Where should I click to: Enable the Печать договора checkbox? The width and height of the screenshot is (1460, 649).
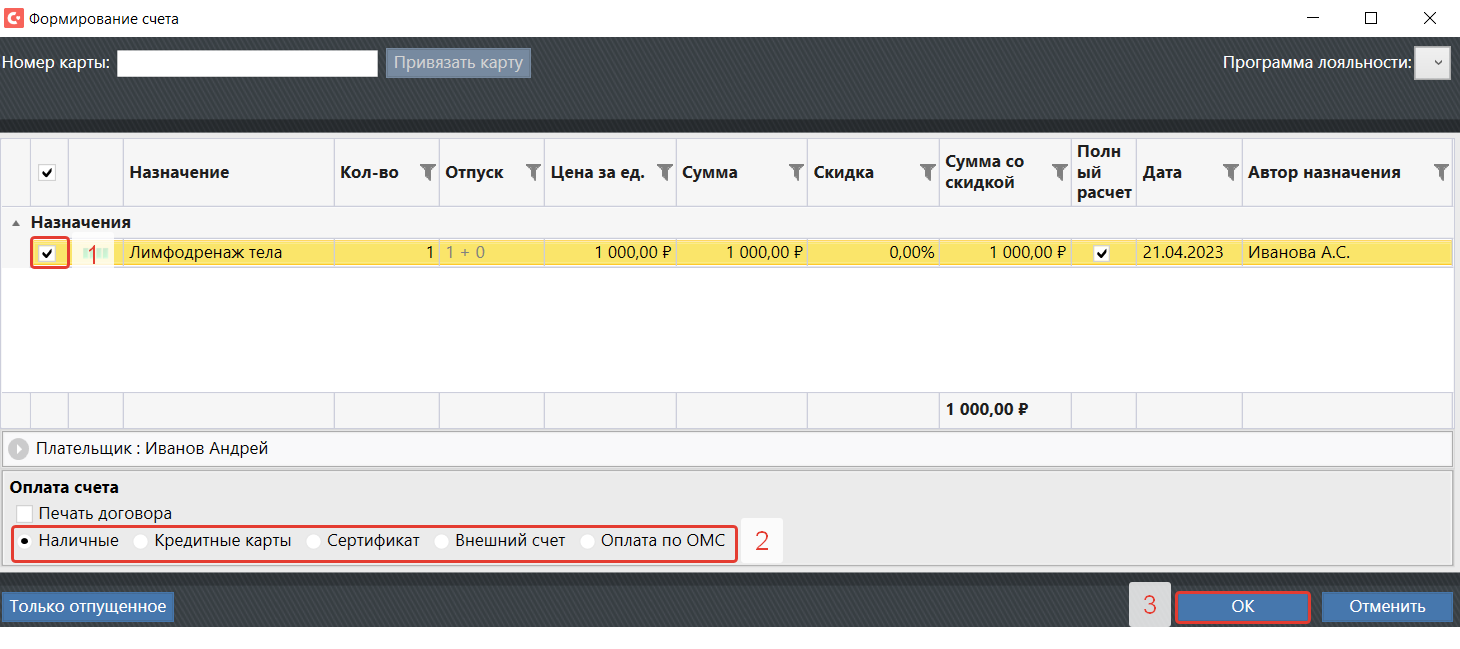click(24, 513)
